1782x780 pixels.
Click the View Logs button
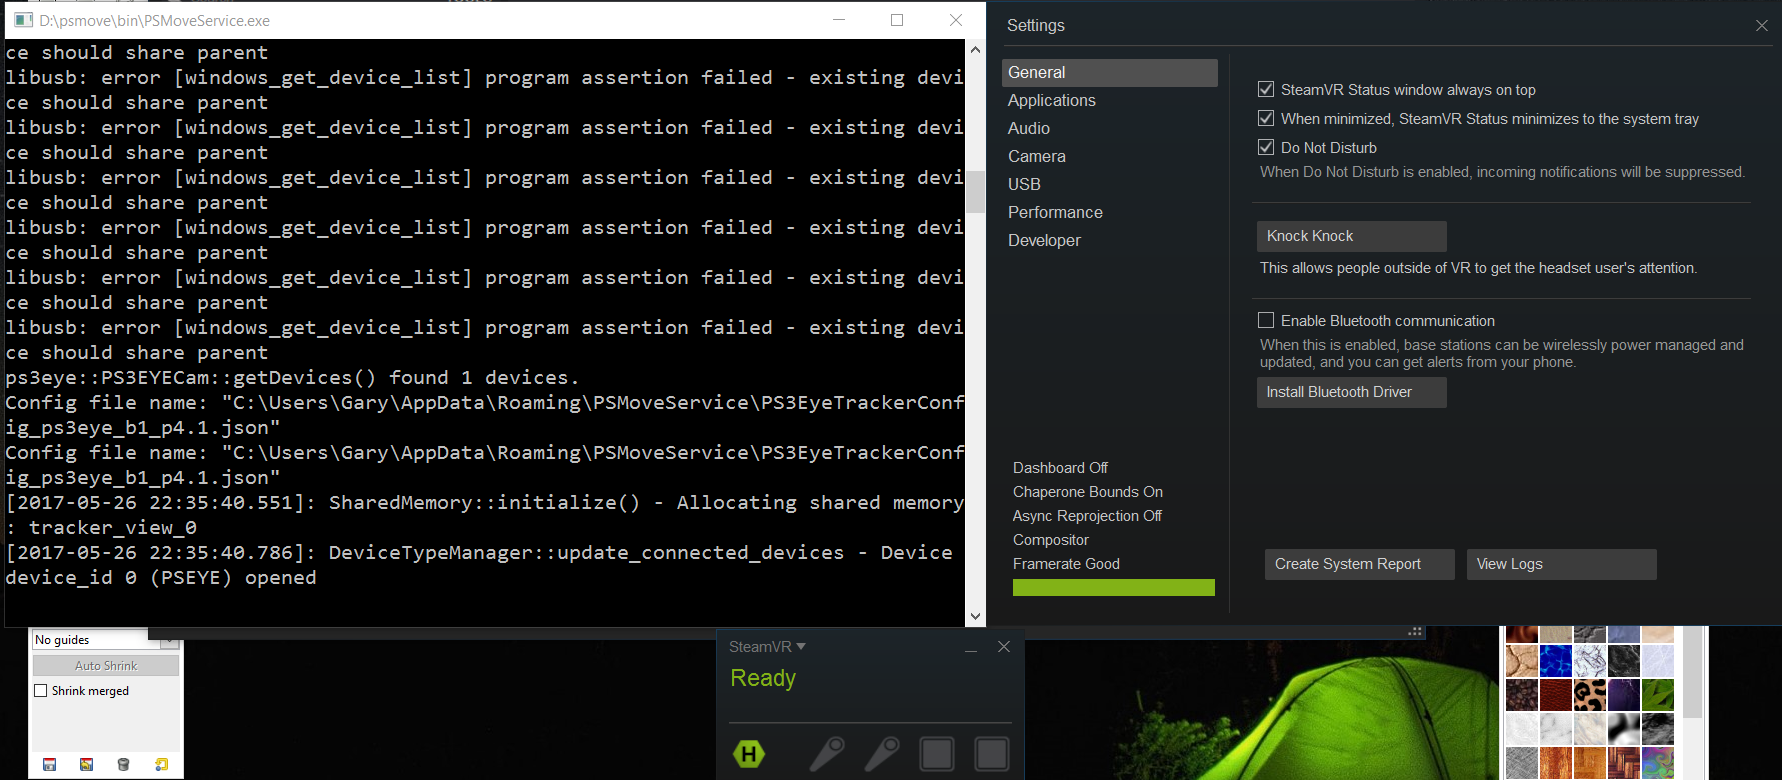tap(1562, 564)
